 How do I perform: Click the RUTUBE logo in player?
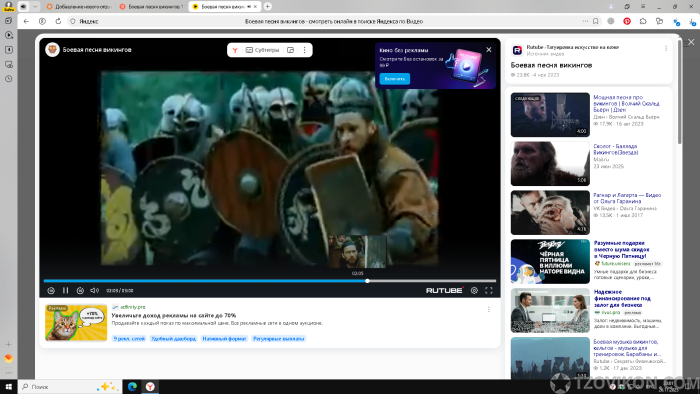444,290
